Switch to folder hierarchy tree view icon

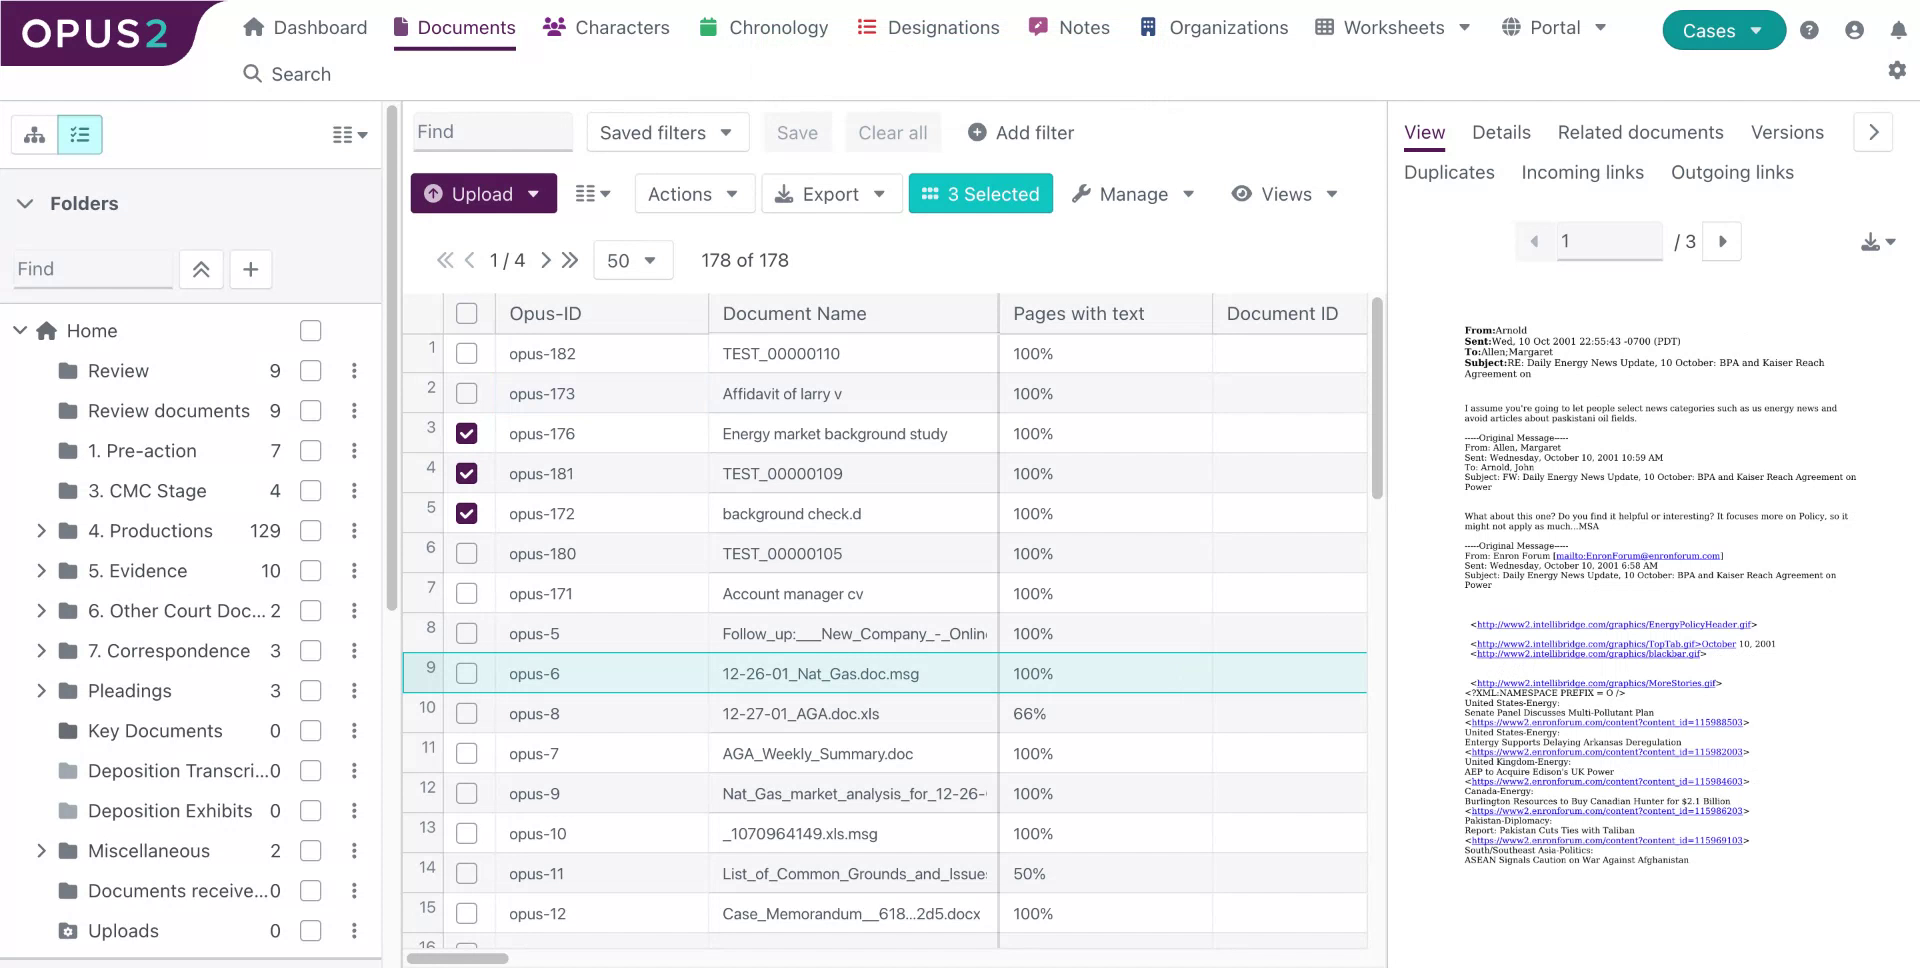pos(35,135)
